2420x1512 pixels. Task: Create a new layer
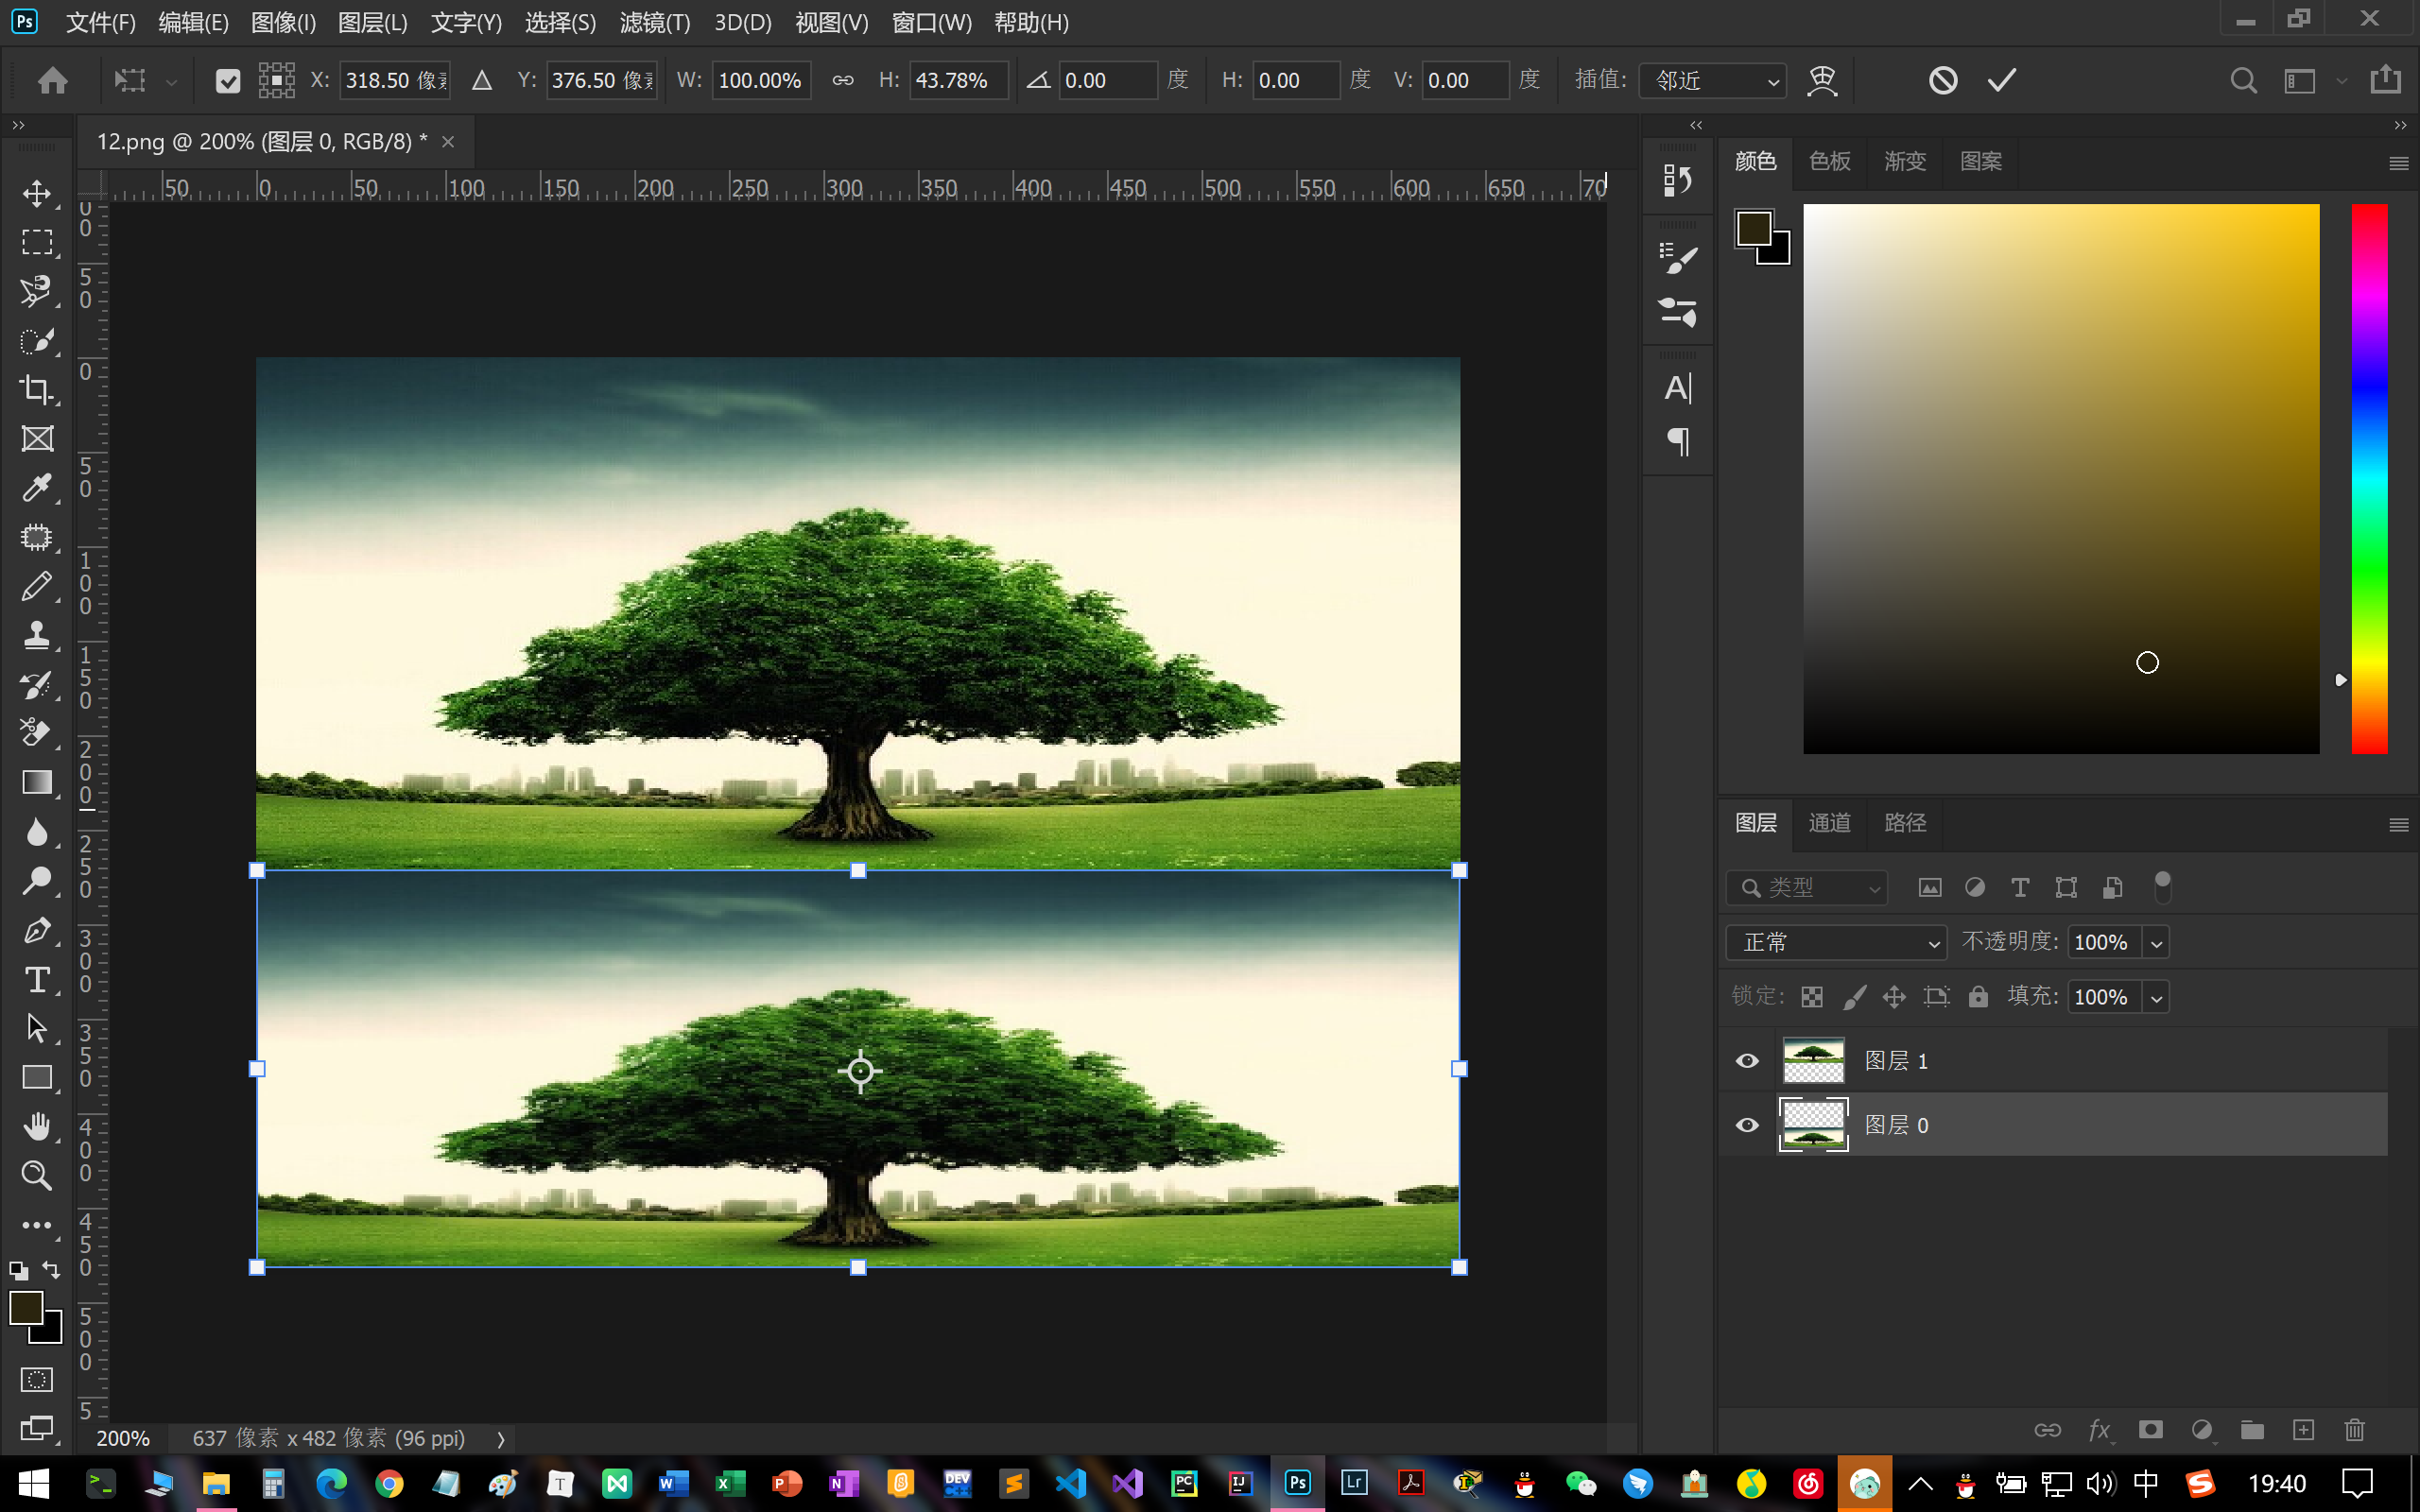[2303, 1430]
